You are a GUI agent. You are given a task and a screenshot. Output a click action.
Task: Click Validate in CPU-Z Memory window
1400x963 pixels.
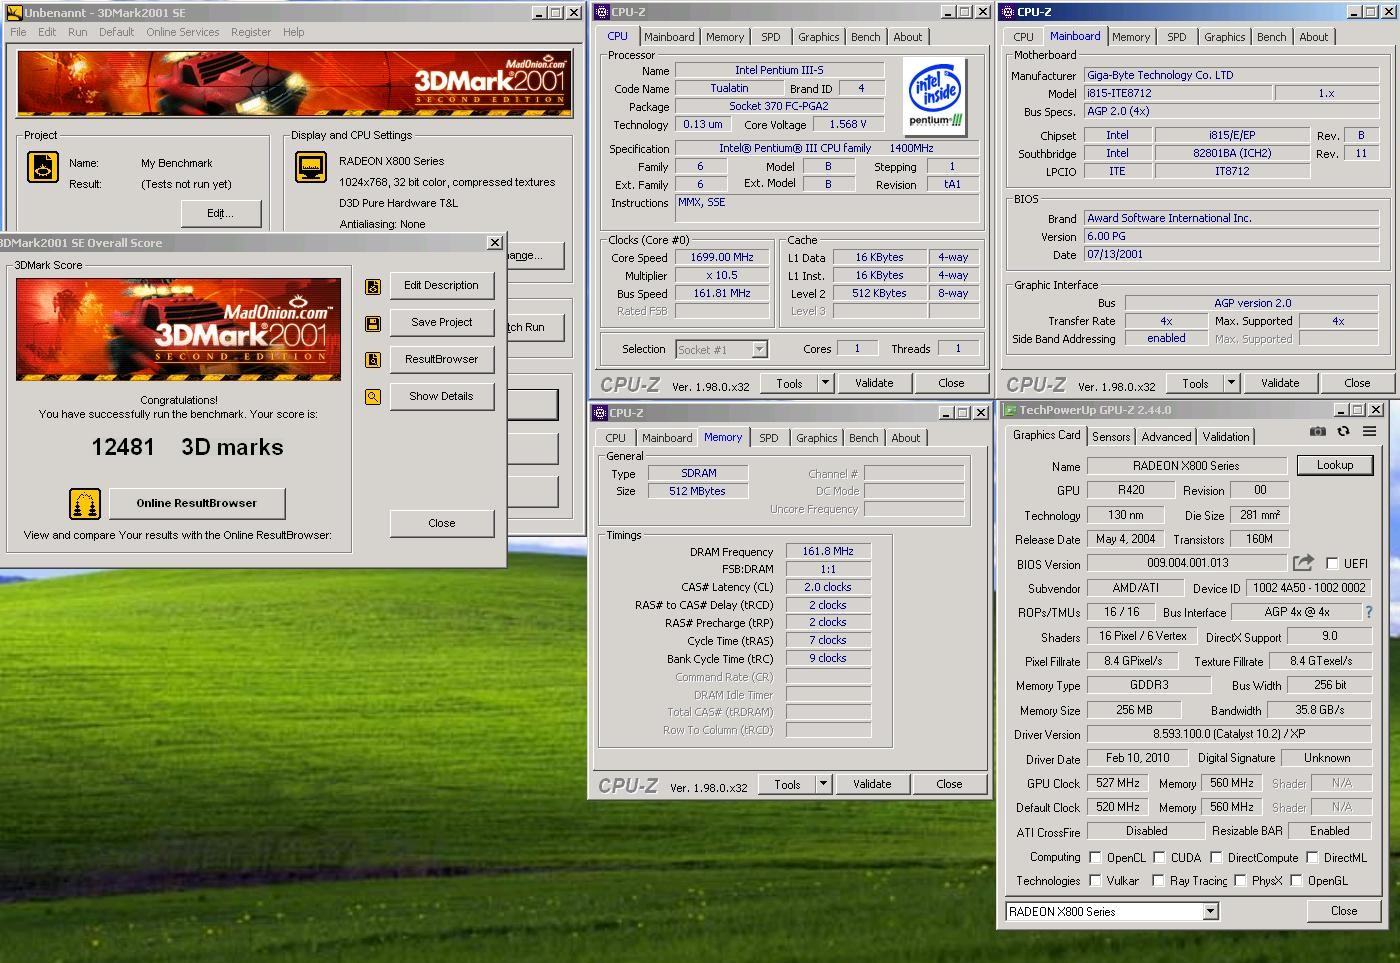click(x=872, y=784)
